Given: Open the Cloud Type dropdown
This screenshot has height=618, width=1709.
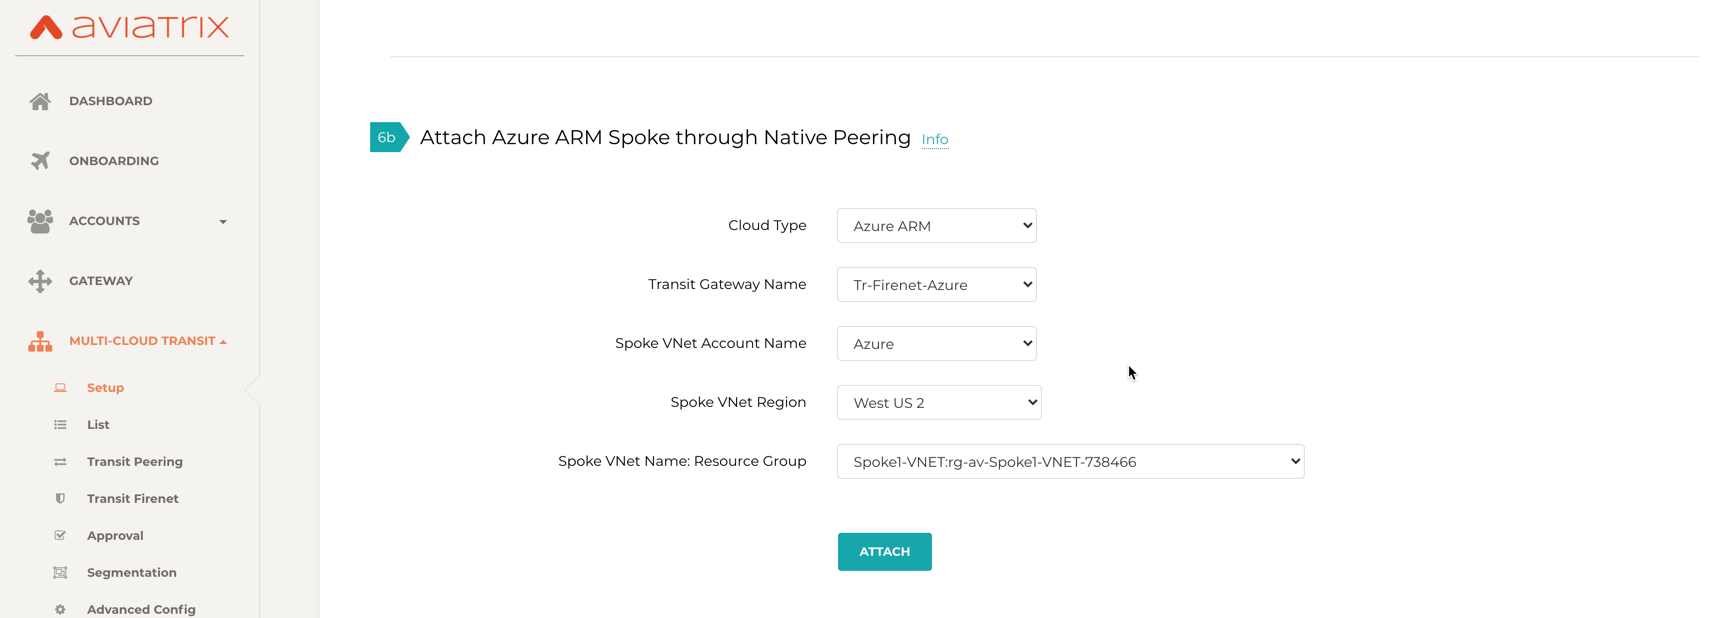Looking at the screenshot, I should (936, 225).
